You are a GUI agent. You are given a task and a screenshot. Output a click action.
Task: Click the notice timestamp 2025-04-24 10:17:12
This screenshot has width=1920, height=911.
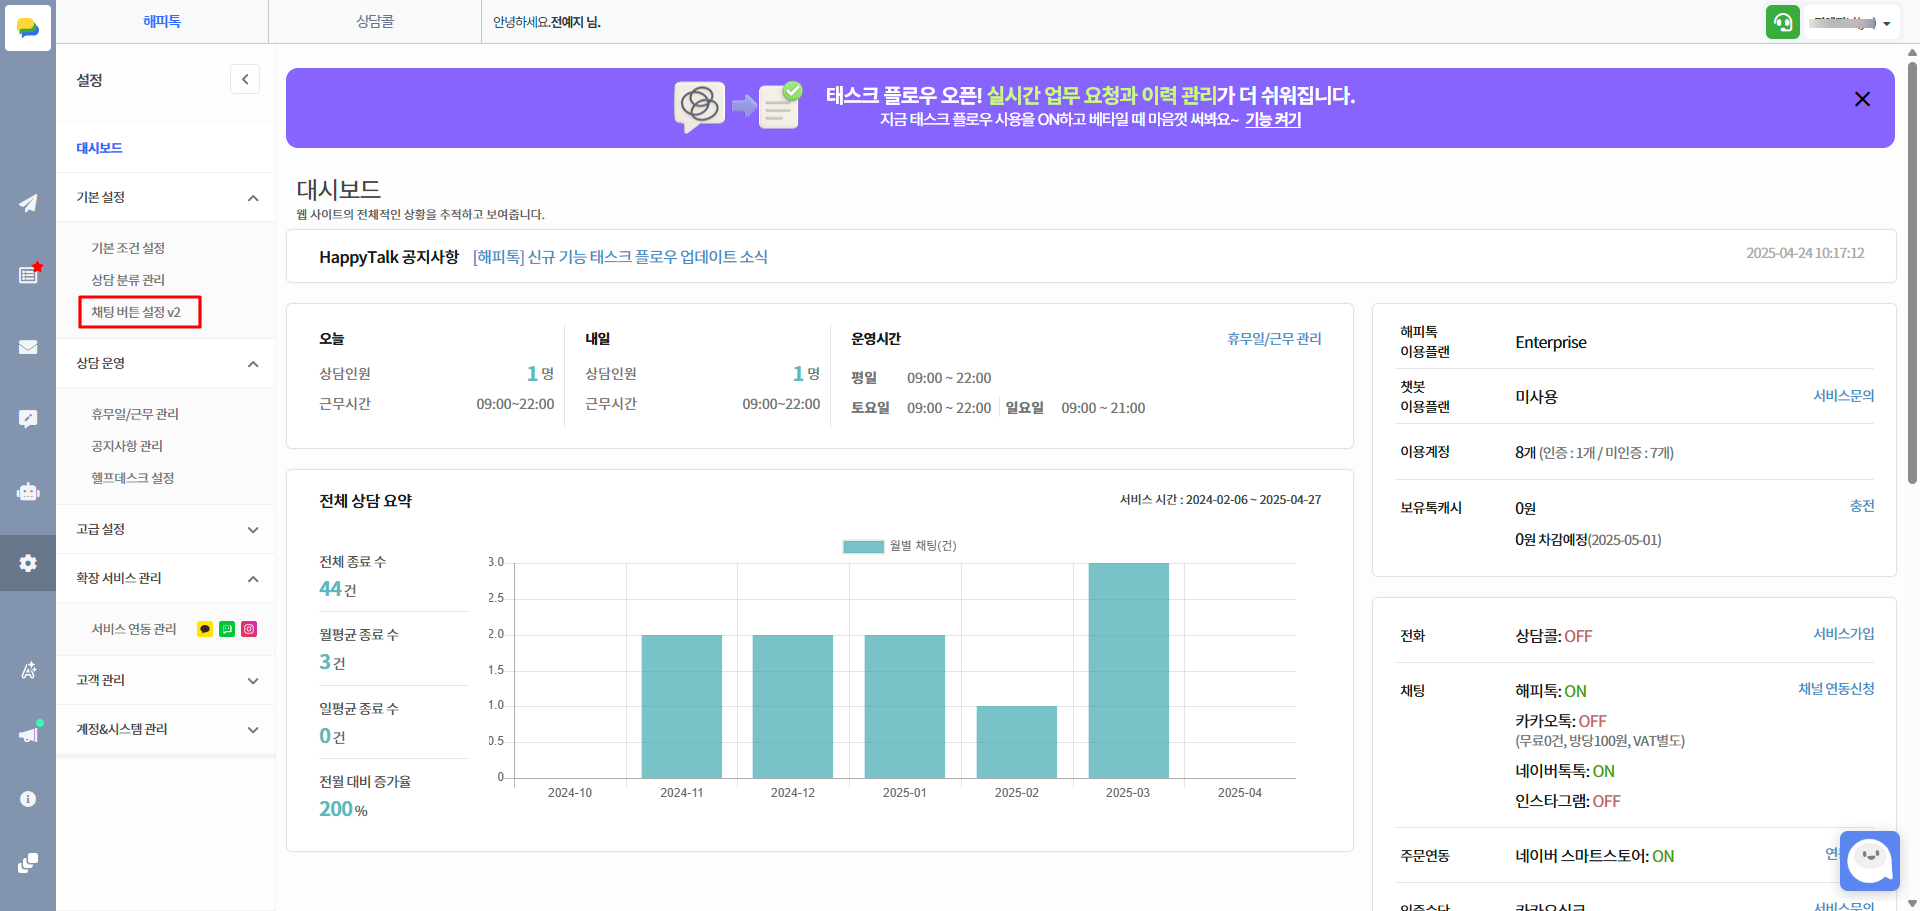[x=1805, y=253]
